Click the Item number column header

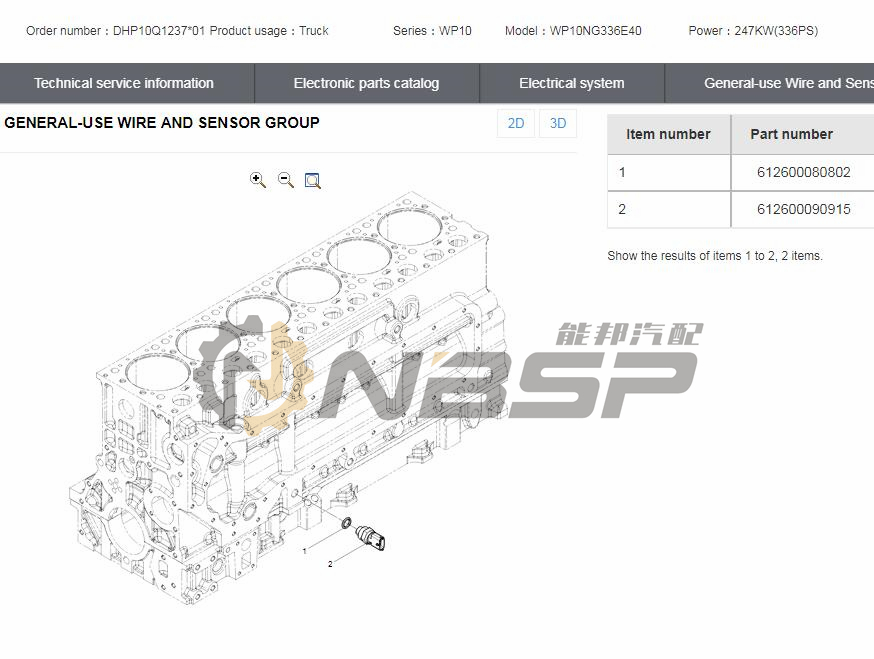(x=668, y=134)
